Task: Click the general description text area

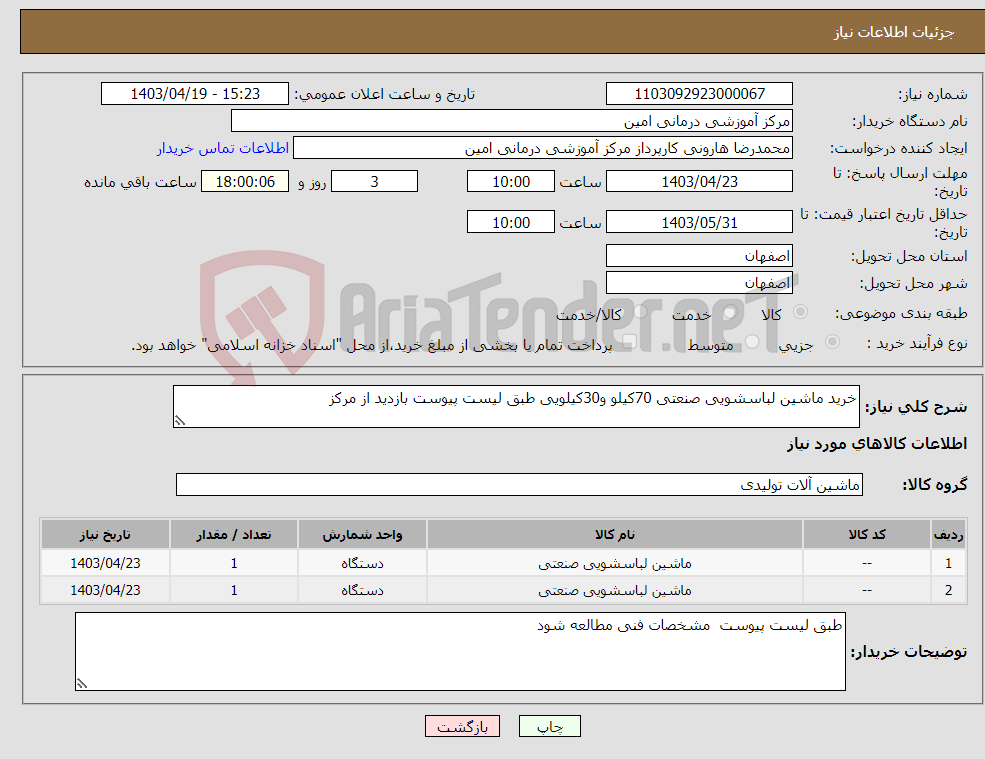Action: click(x=516, y=407)
